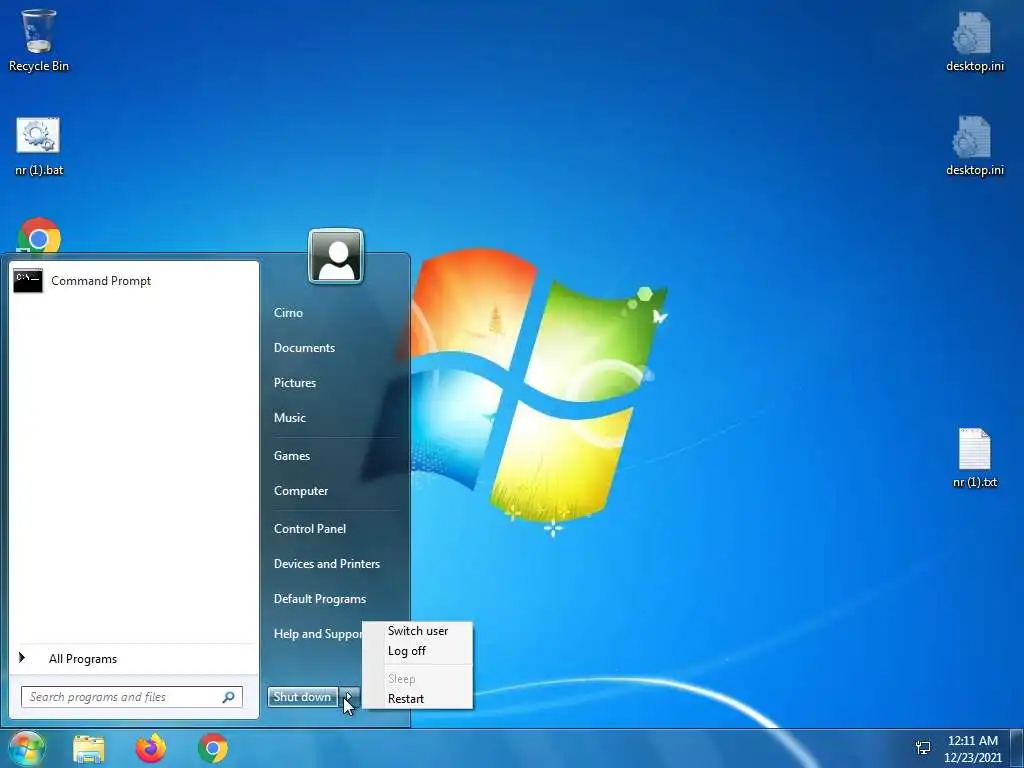Screen dimensions: 1024x768
Task: Open File Explorer from the taskbar
Action: coord(89,748)
